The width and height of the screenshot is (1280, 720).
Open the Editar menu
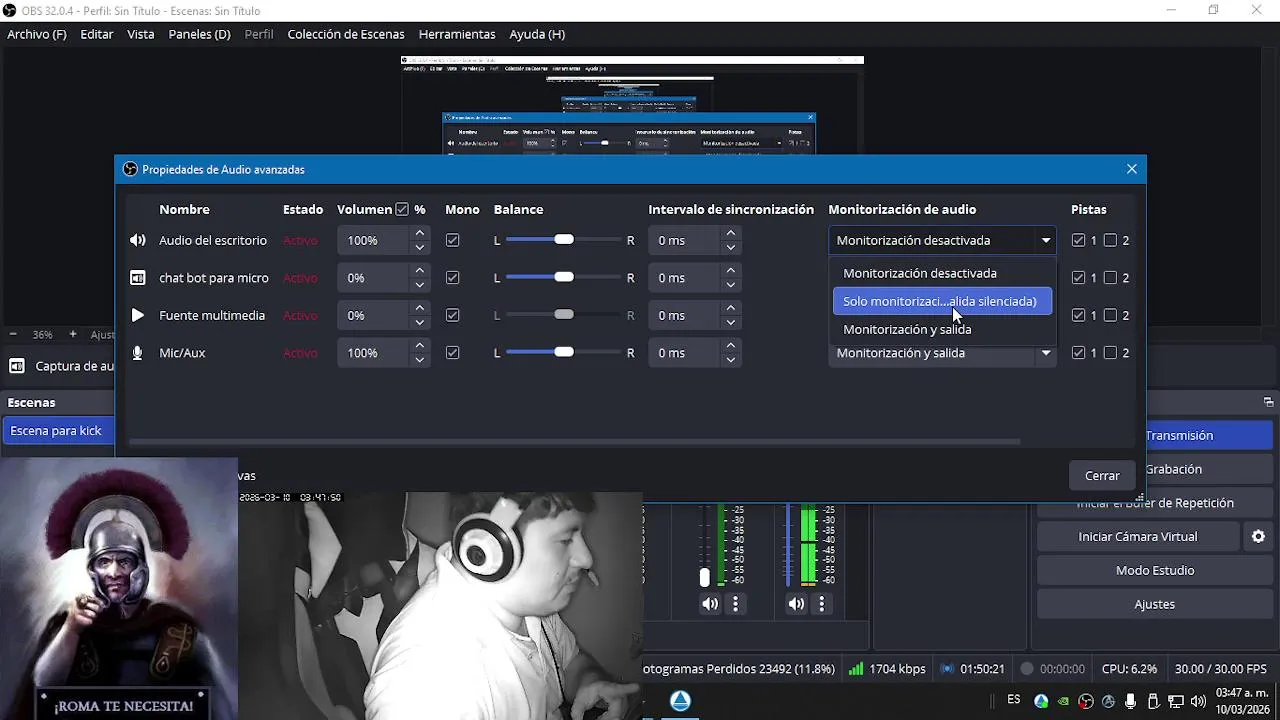[97, 34]
